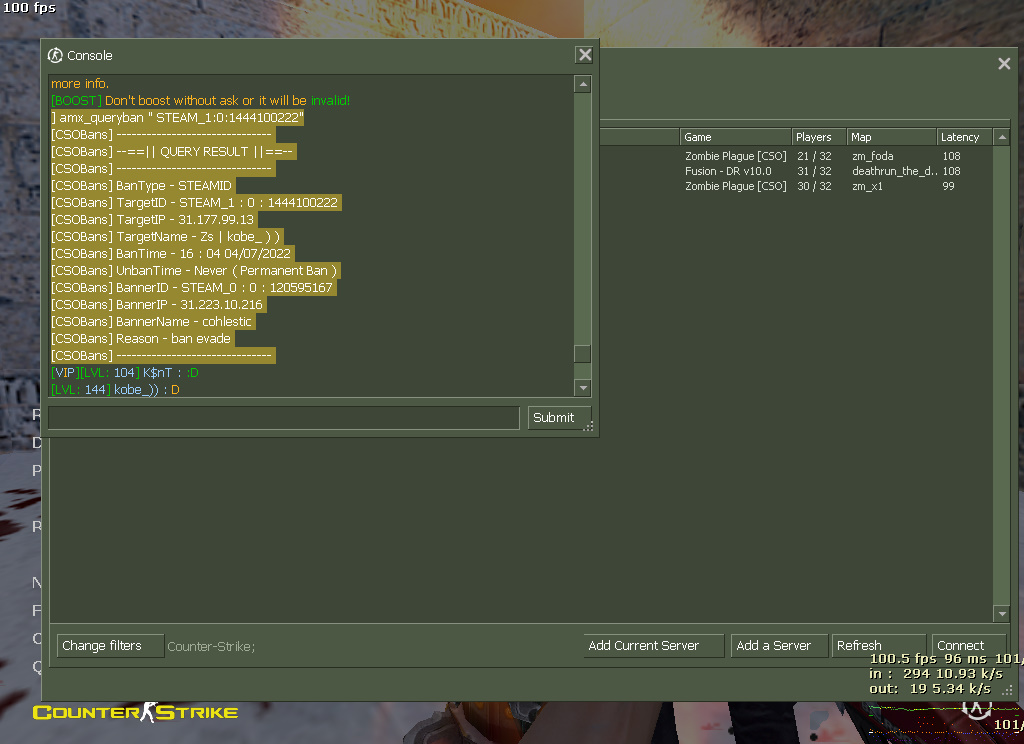Click the Counter-Strike logo
The height and width of the screenshot is (744, 1024).
(x=135, y=712)
